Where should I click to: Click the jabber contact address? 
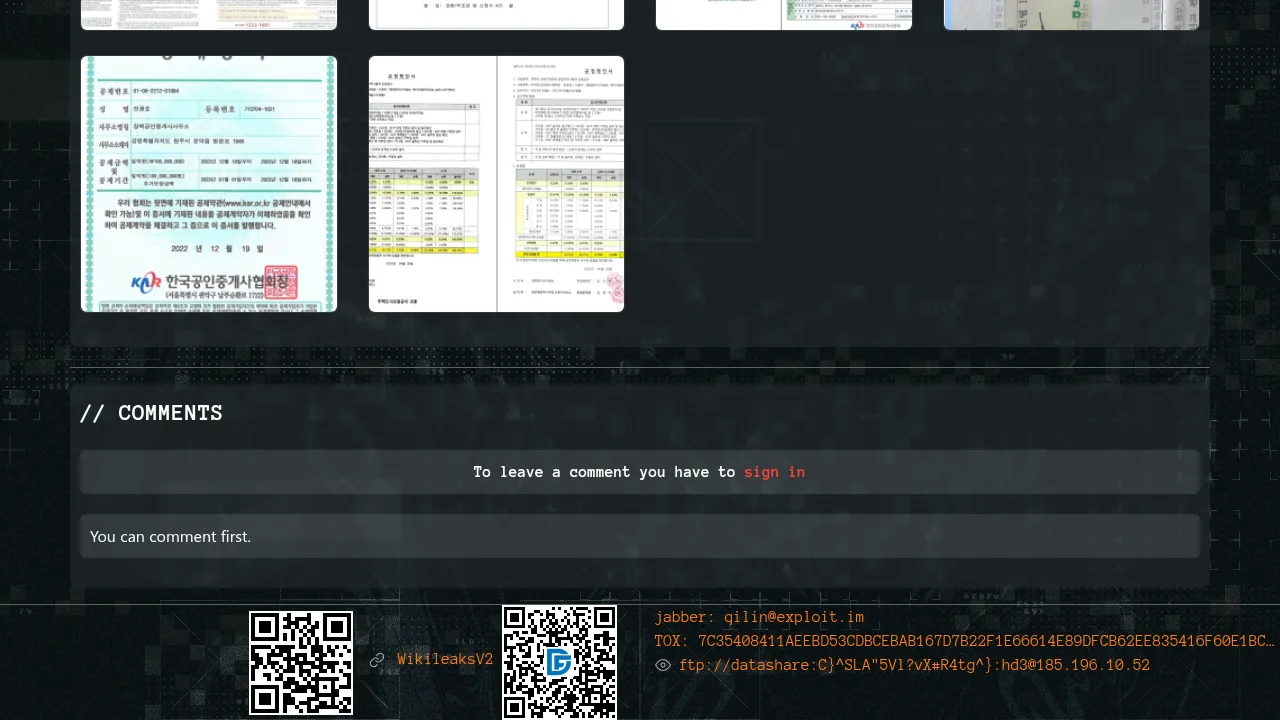(759, 617)
